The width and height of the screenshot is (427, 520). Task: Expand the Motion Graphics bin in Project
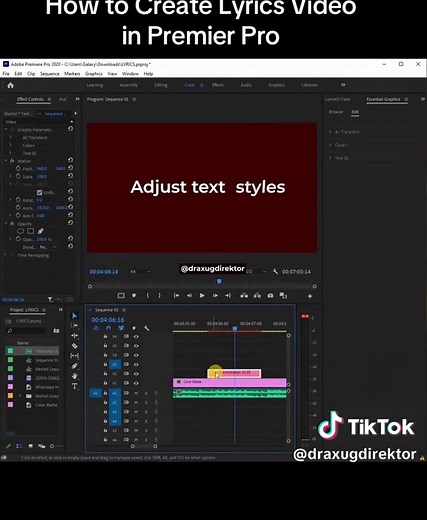(x=20, y=396)
